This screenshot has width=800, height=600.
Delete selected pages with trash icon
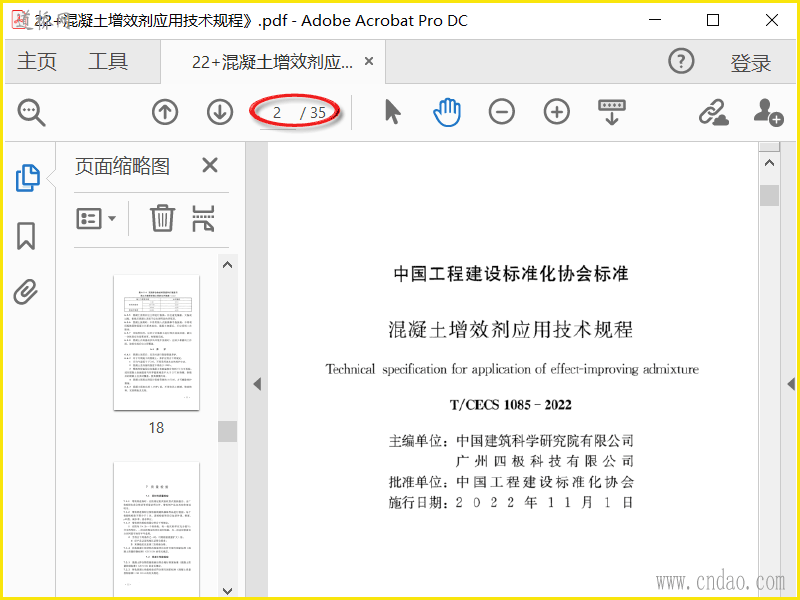[163, 218]
